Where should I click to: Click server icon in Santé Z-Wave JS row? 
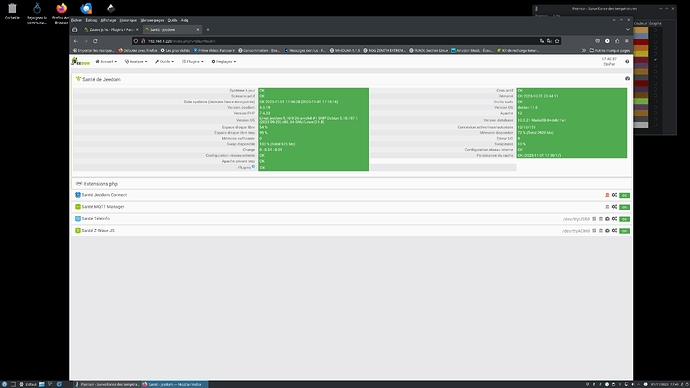594,231
